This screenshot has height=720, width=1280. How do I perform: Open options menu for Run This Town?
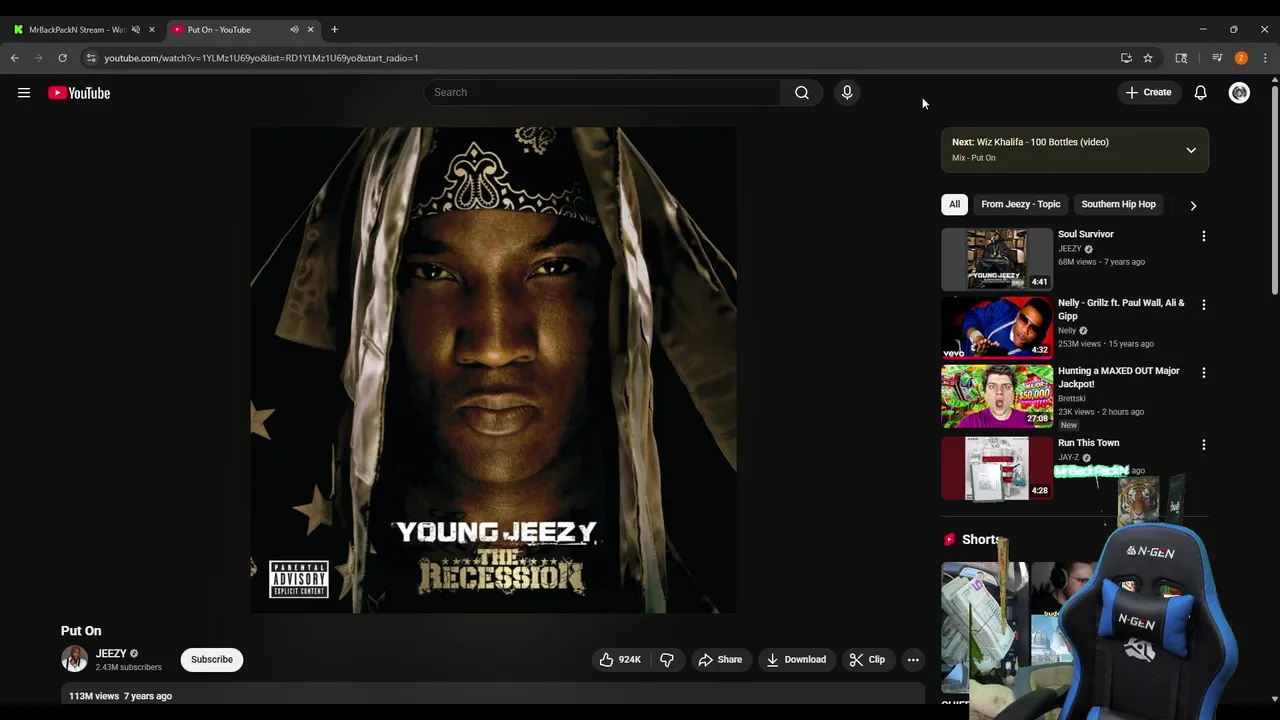pos(1203,444)
